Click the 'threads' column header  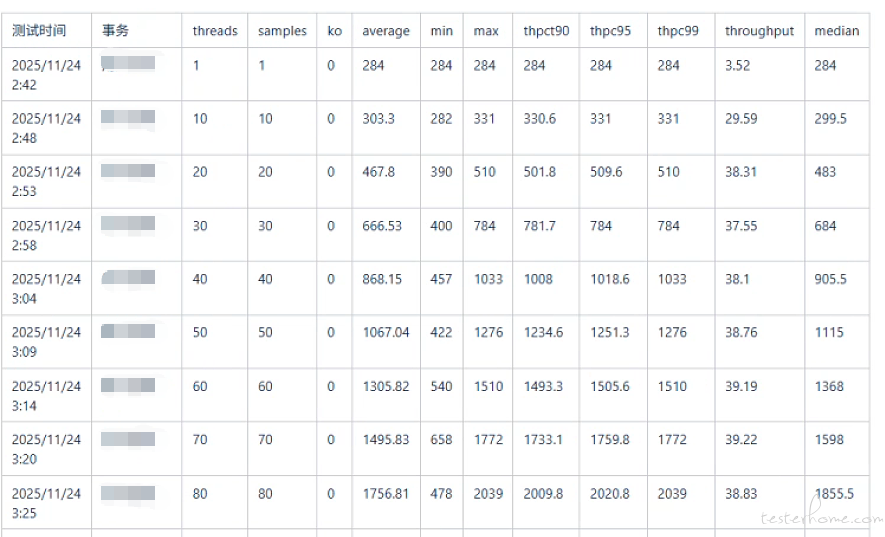click(215, 31)
